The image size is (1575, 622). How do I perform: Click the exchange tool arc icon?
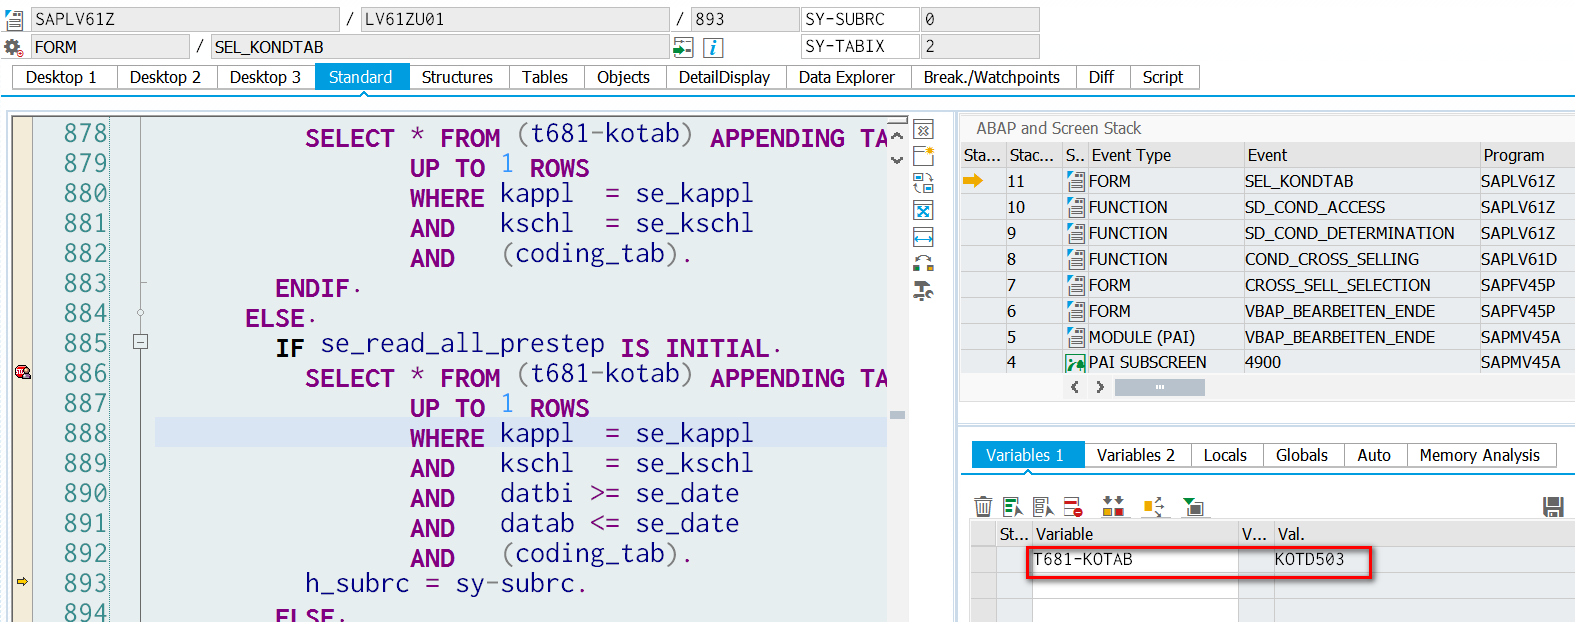[923, 264]
